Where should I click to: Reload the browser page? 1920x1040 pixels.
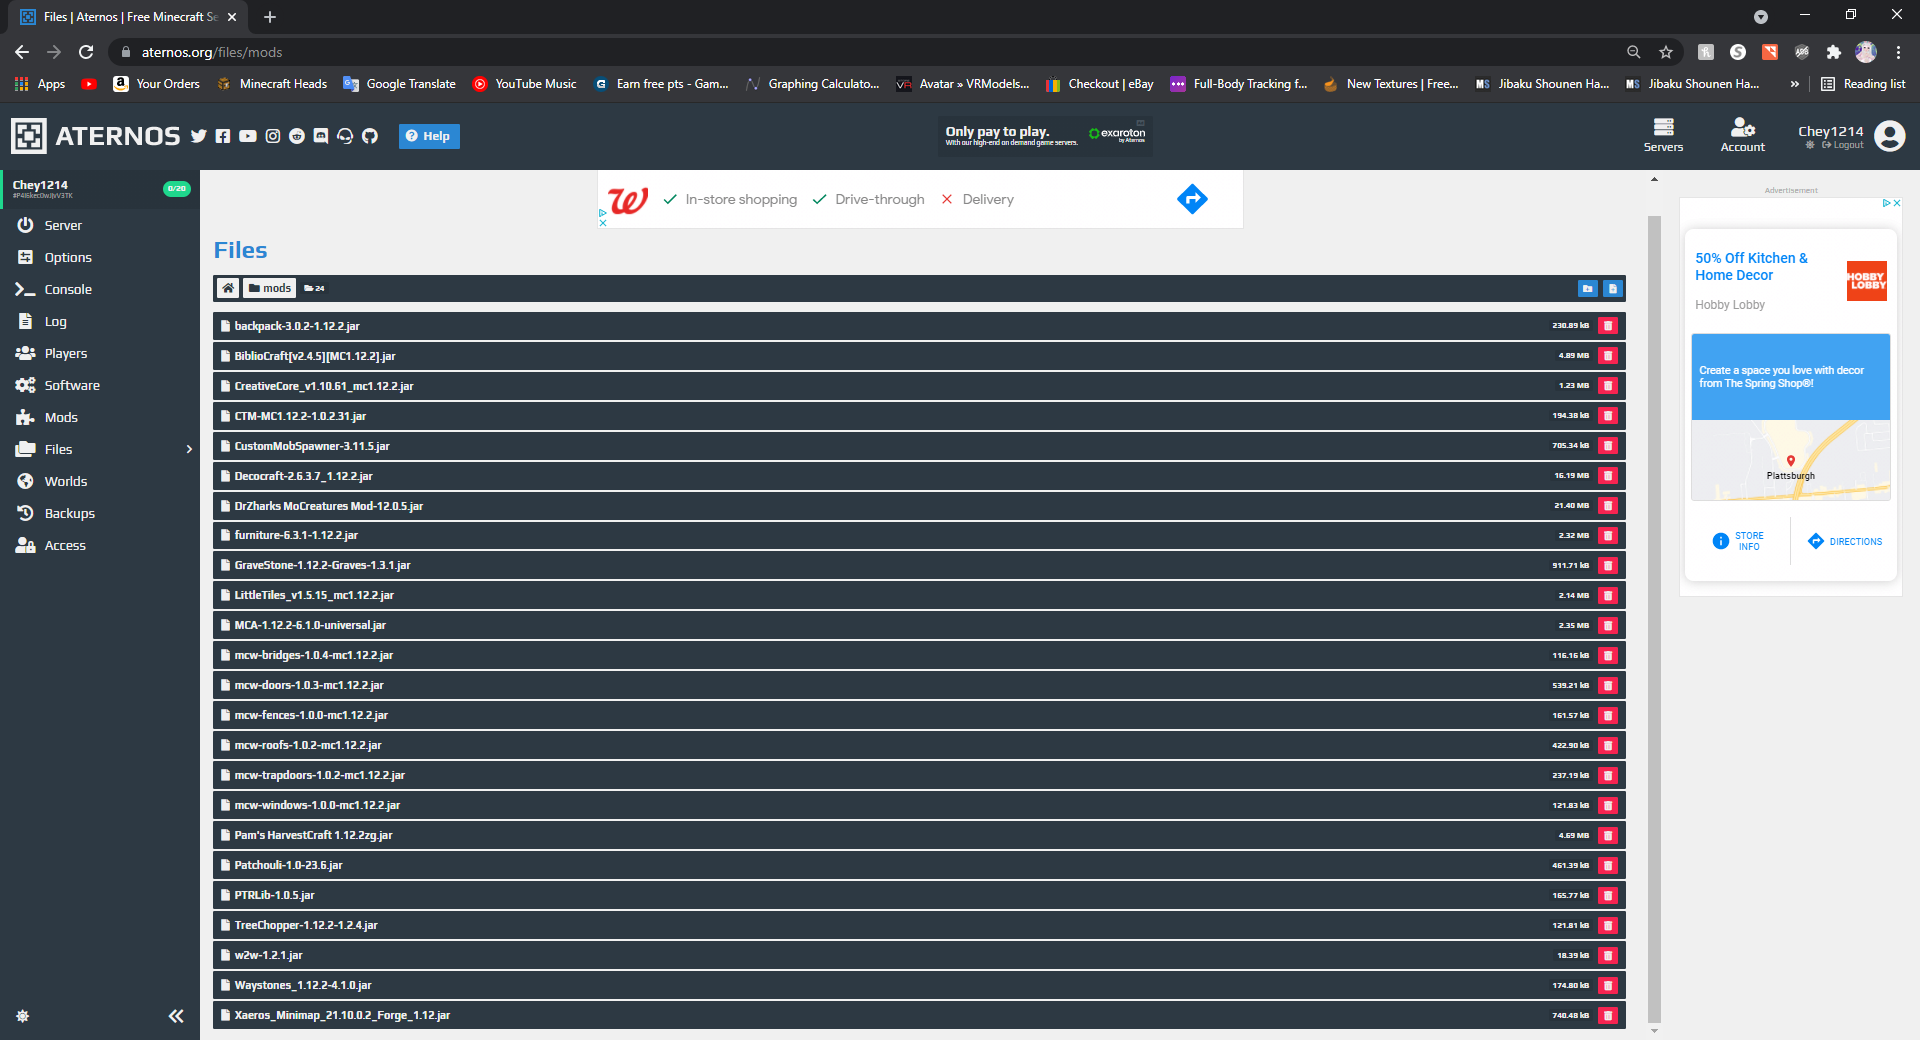[x=86, y=52]
